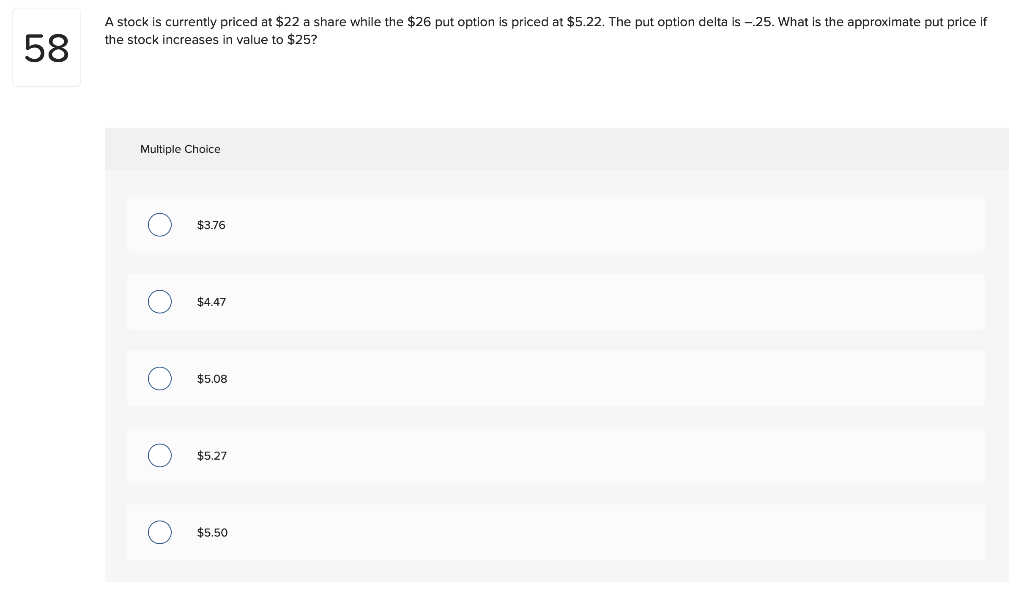Screen dimensions: 1024x594
Task: Click the $5.27 answer row
Action: coord(556,455)
